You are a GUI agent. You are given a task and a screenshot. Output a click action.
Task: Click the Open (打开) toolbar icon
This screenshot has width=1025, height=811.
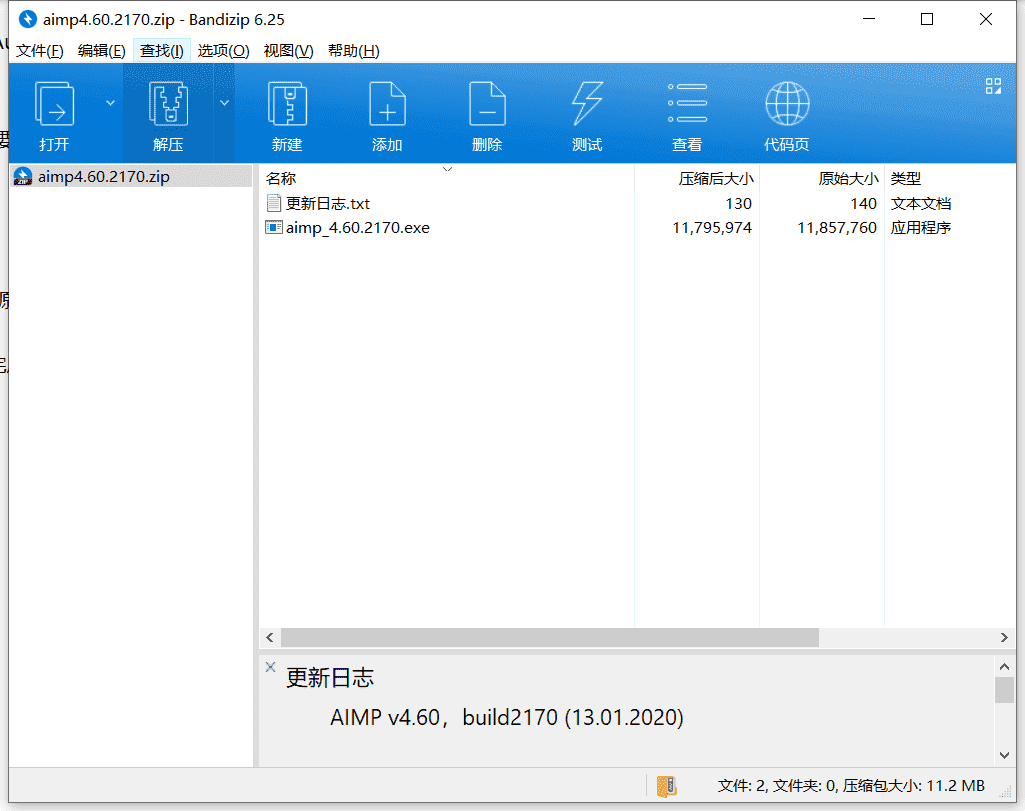point(54,104)
